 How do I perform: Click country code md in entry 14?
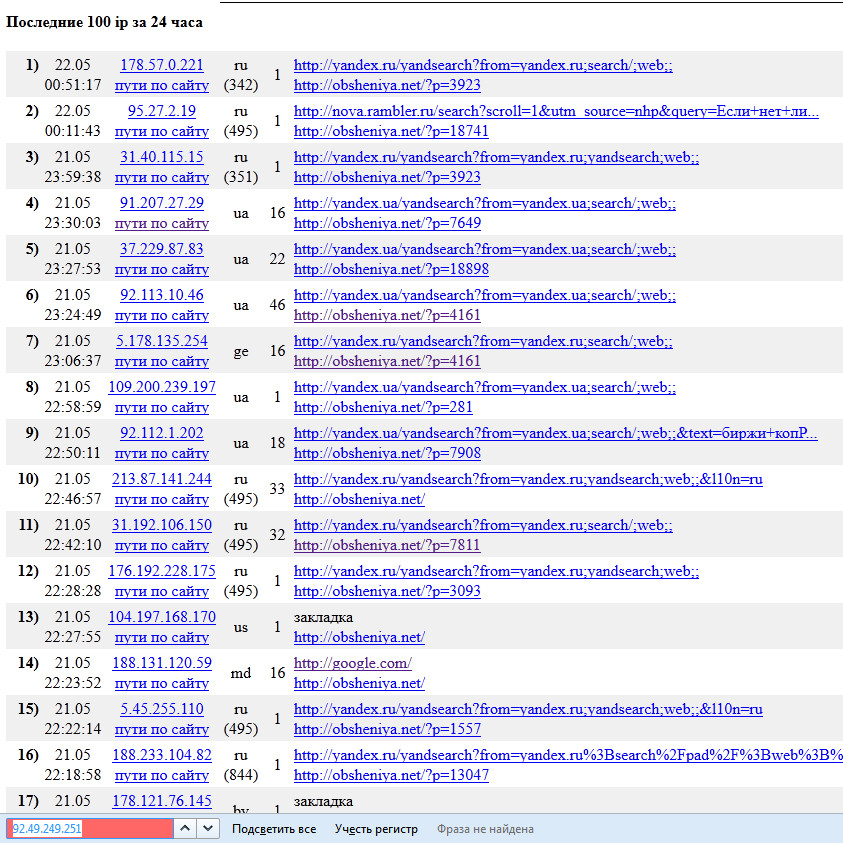[241, 673]
